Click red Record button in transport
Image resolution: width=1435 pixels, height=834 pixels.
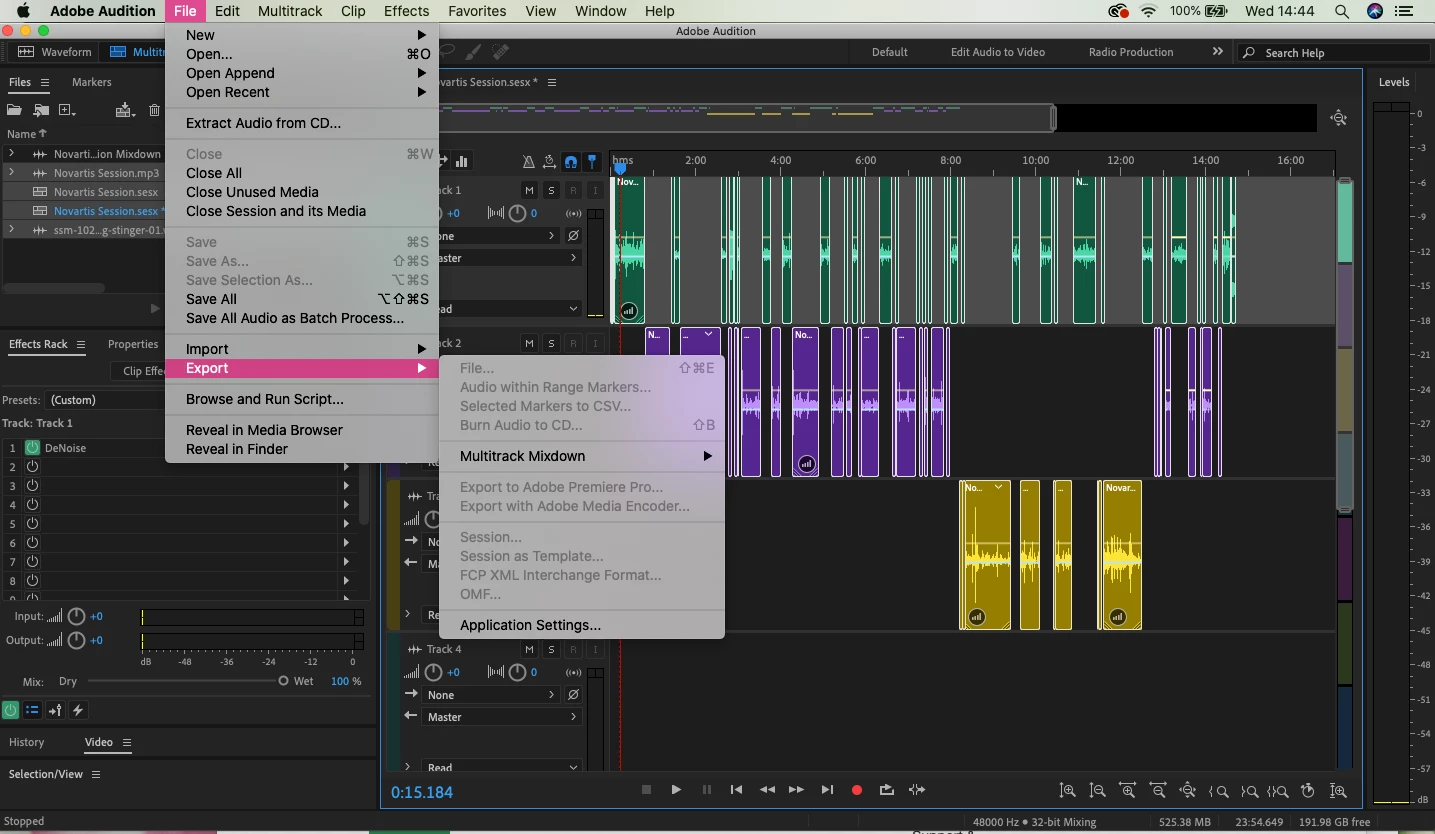click(x=857, y=790)
